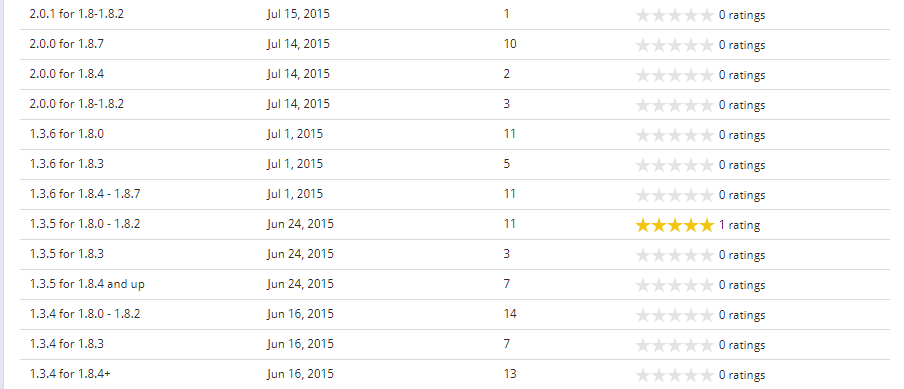The image size is (904, 389).
Task: Click stars for 1.3.5 for 1.8.4 and up
Action: click(675, 285)
